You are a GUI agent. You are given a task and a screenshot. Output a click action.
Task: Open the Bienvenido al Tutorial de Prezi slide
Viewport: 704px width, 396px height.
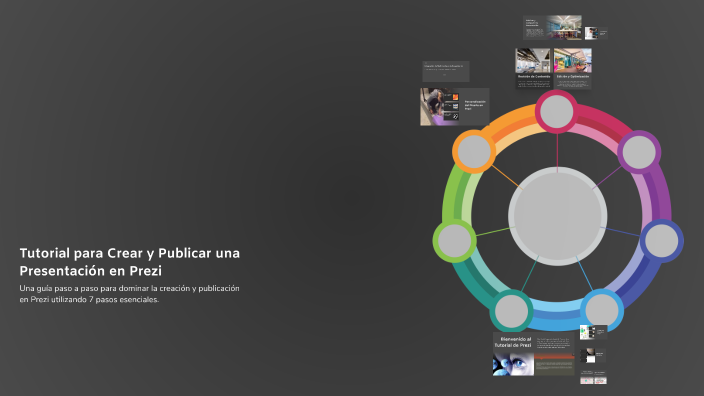tap(533, 355)
